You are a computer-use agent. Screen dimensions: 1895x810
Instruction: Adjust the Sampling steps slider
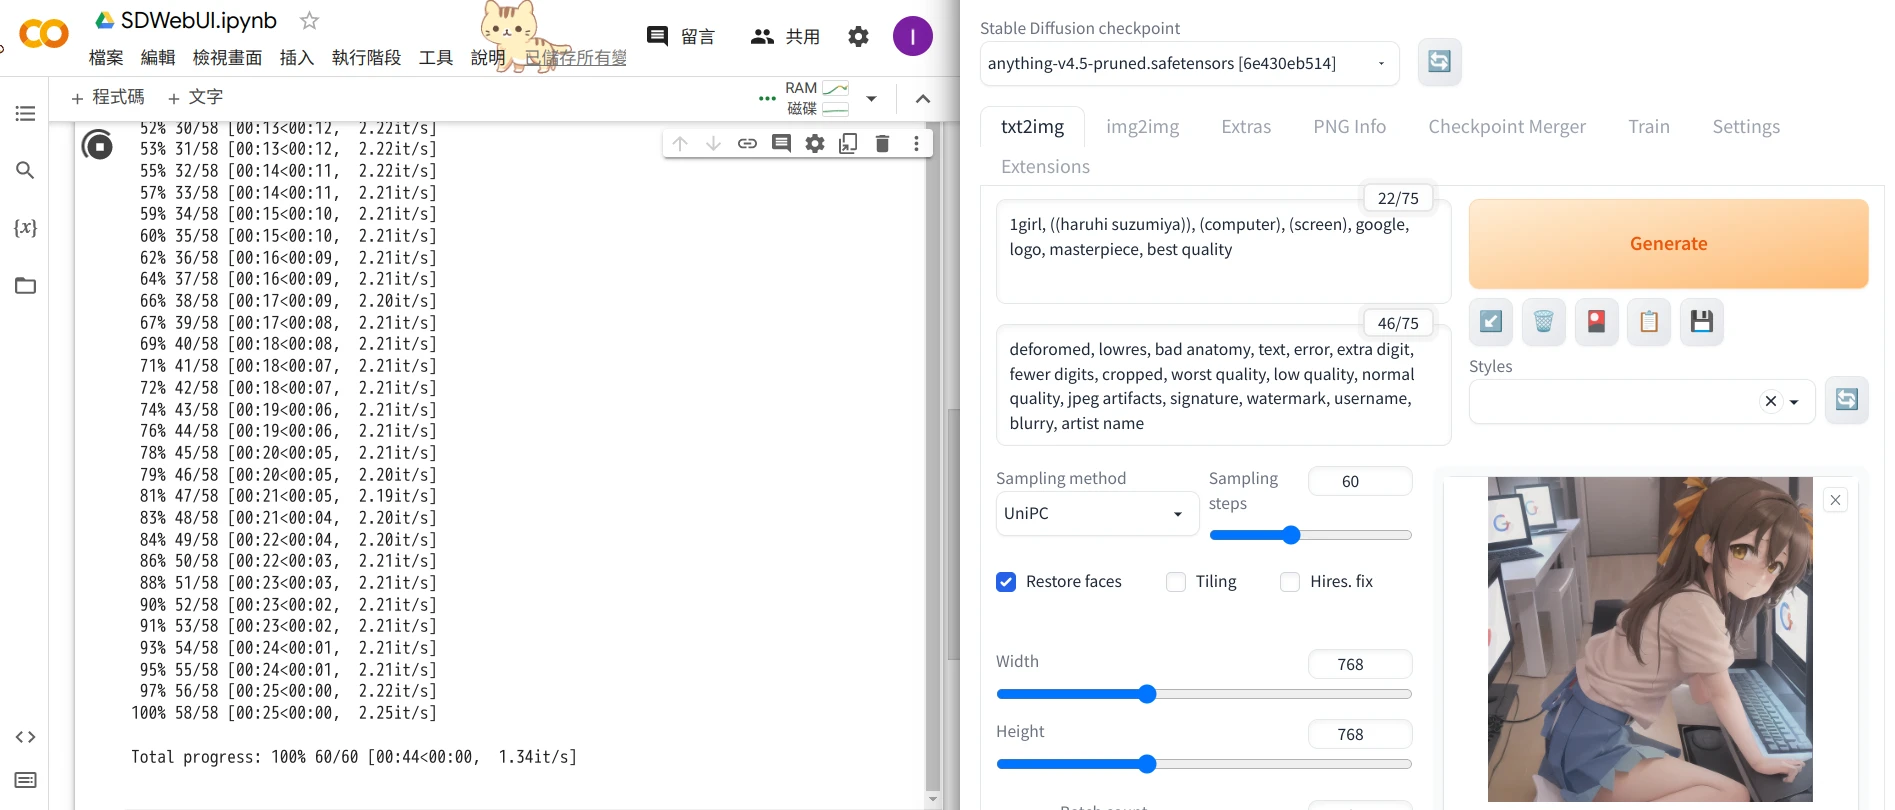coord(1291,535)
